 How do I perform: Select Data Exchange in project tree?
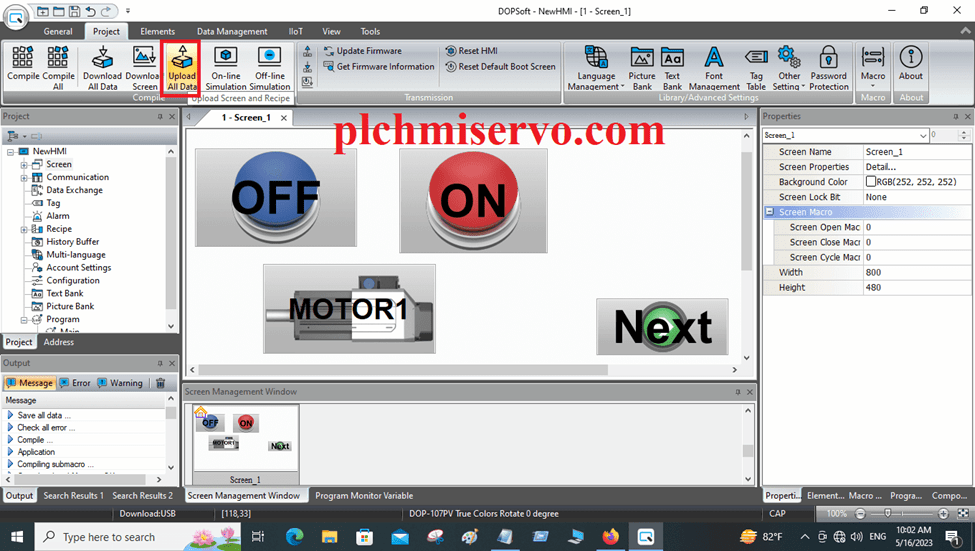(x=74, y=190)
